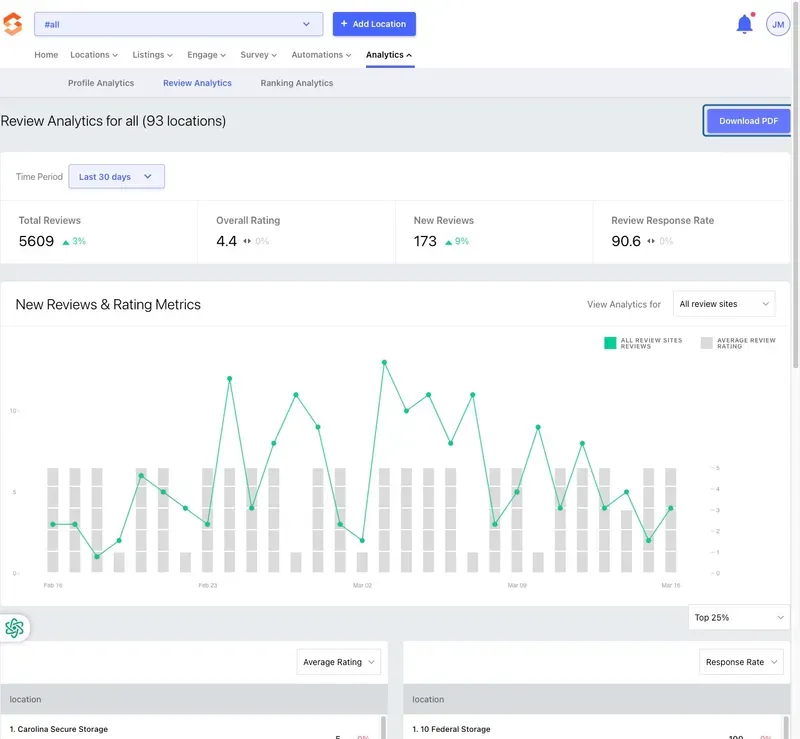Switch to the Profile Analytics tab
Image resolution: width=800 pixels, height=739 pixels.
click(101, 83)
